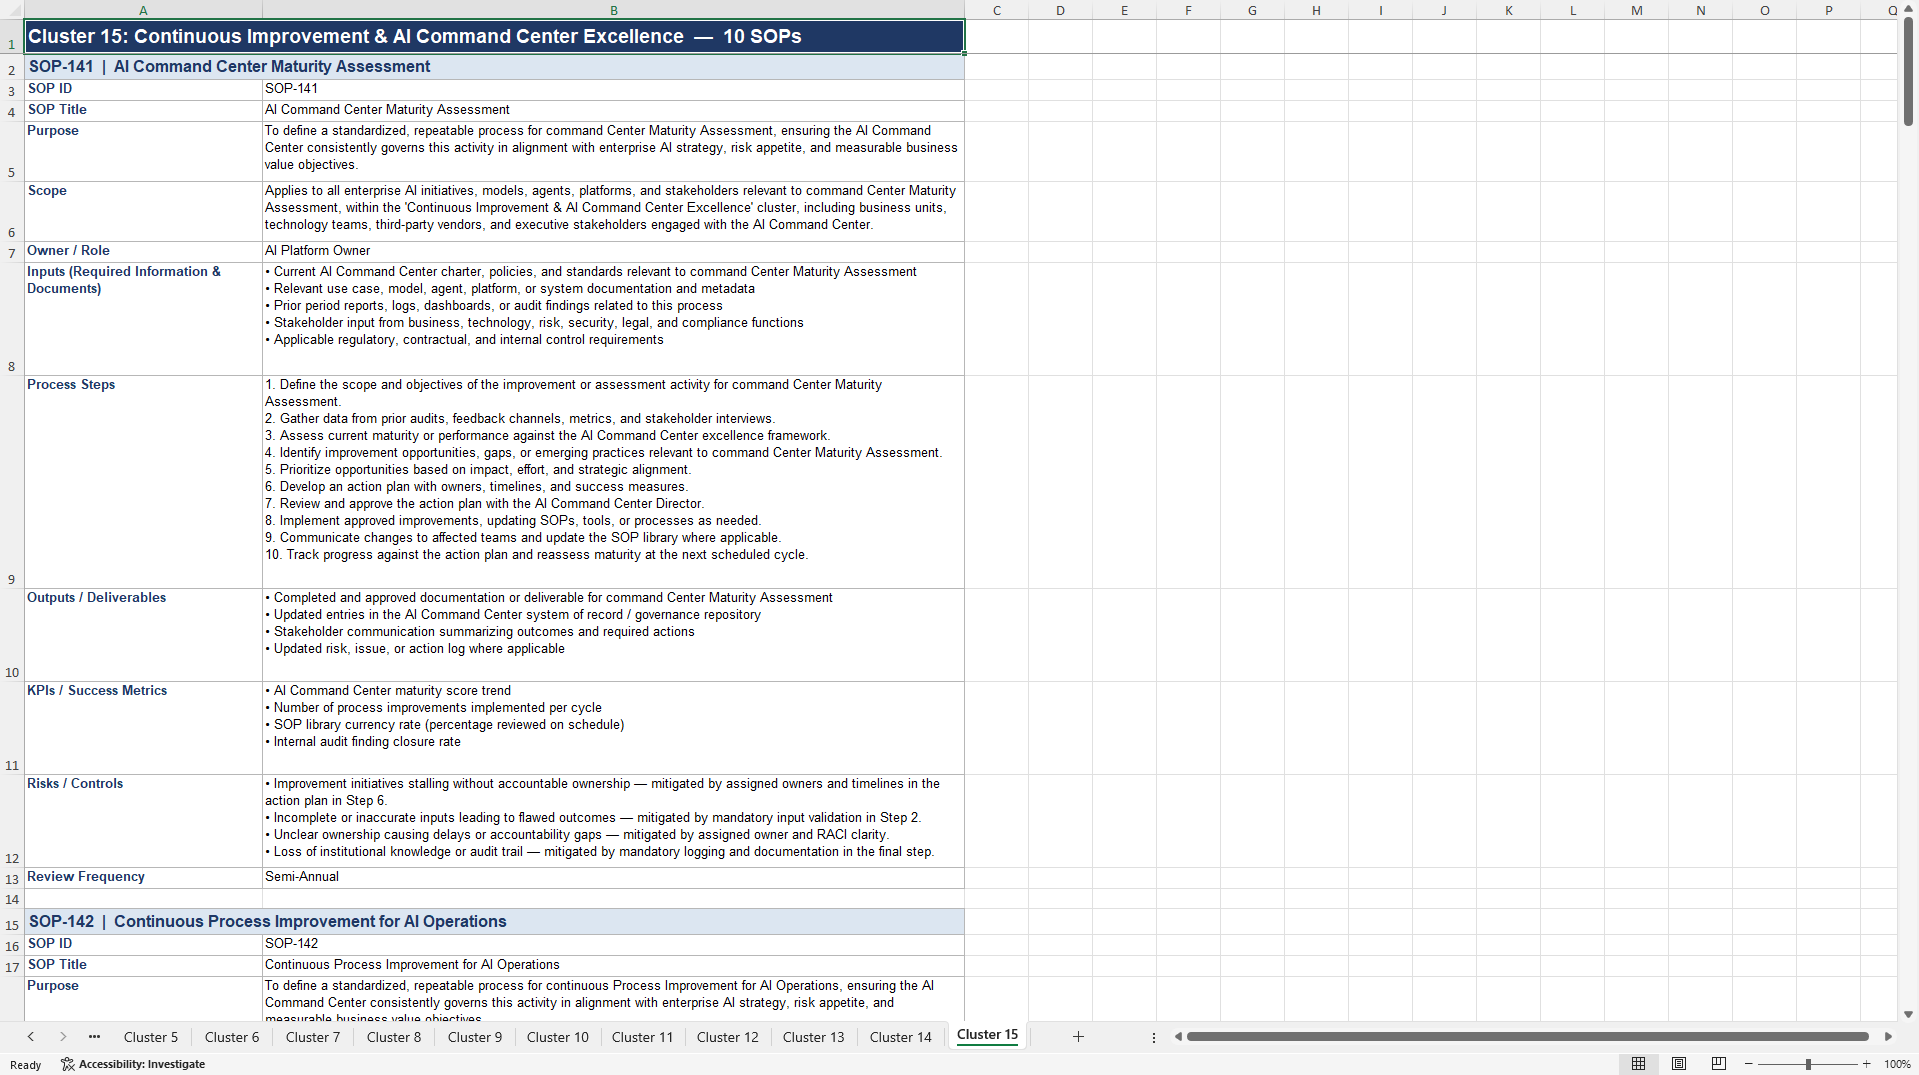
Task: Open the Cluster 10 sheet tab
Action: (558, 1037)
